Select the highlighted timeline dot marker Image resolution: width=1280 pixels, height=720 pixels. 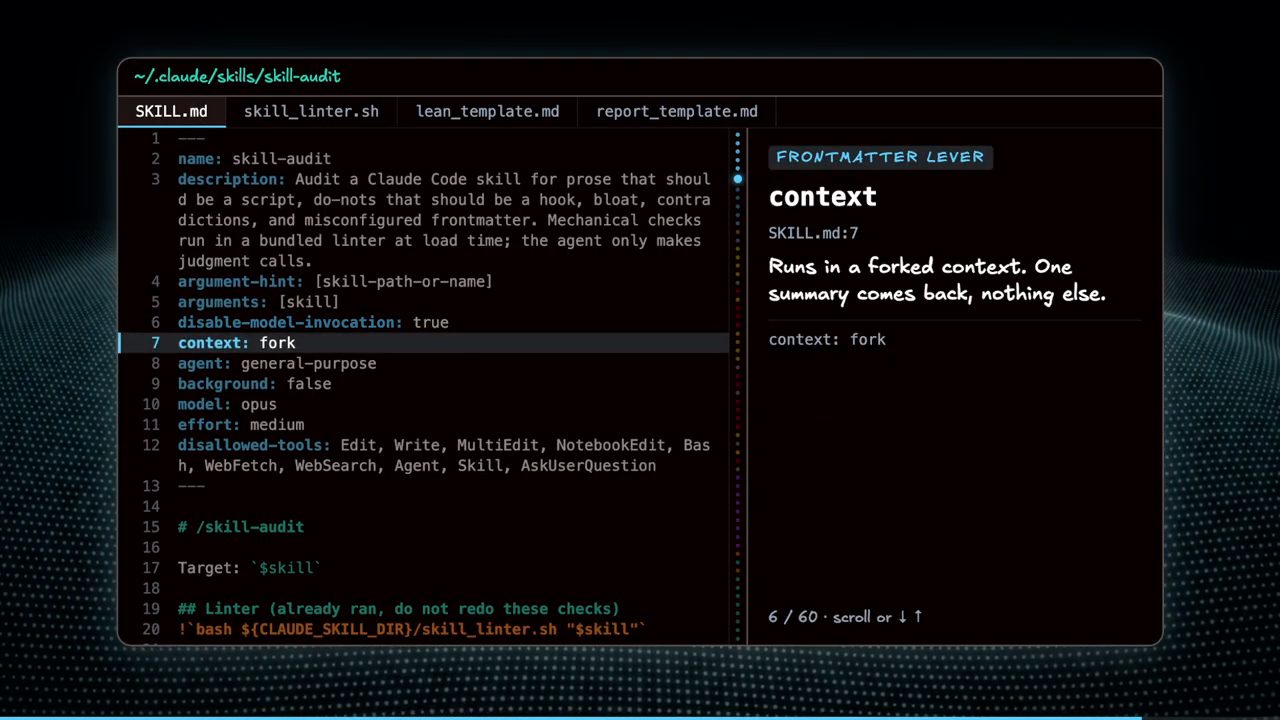[738, 179]
